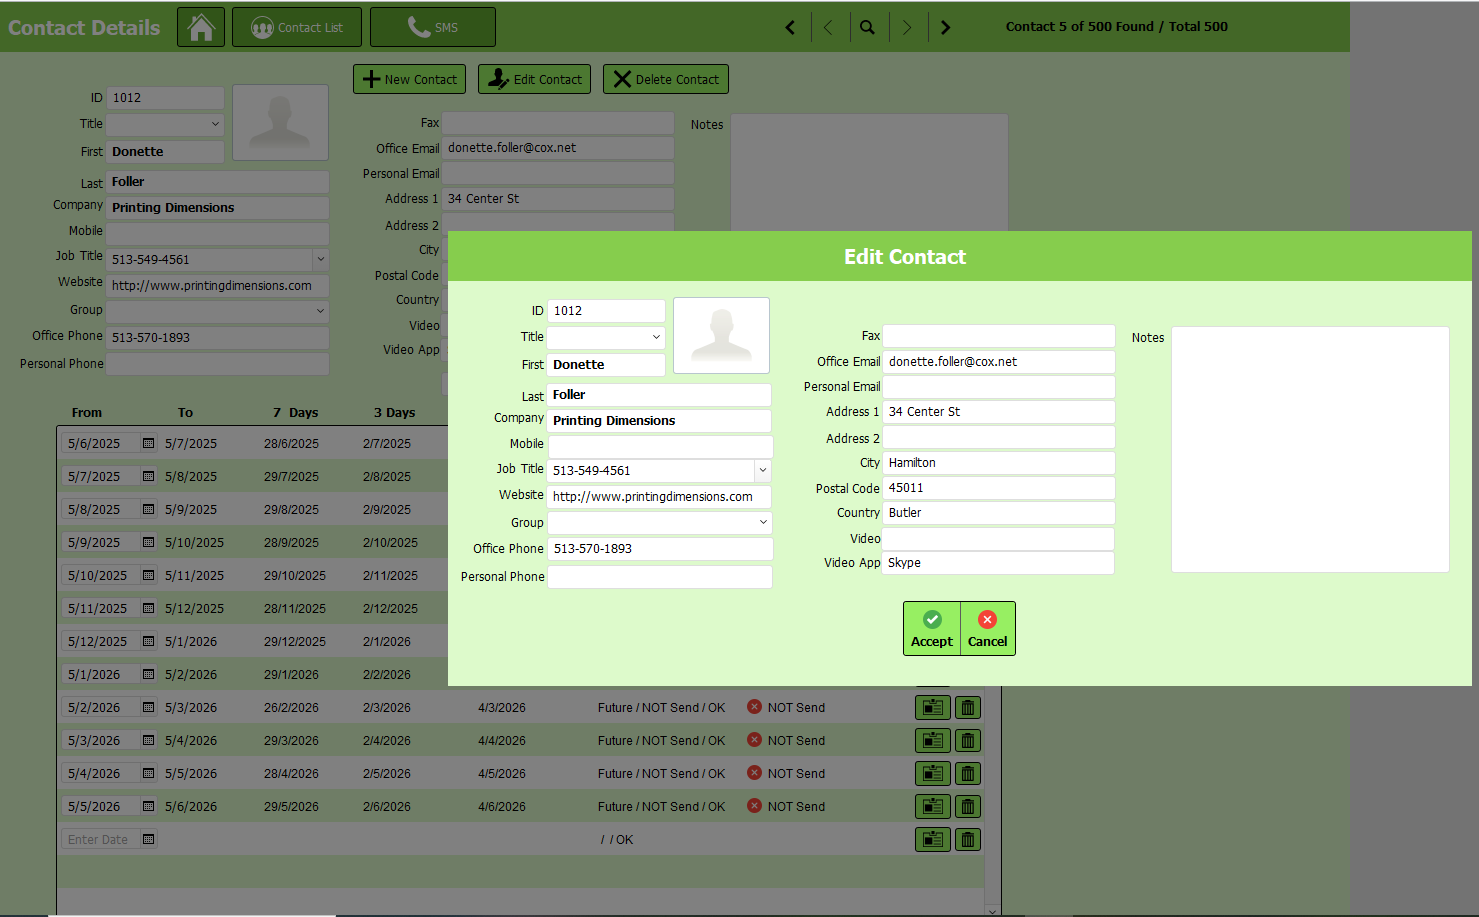Open calendar picker for From date 5/12/2025

148,641
